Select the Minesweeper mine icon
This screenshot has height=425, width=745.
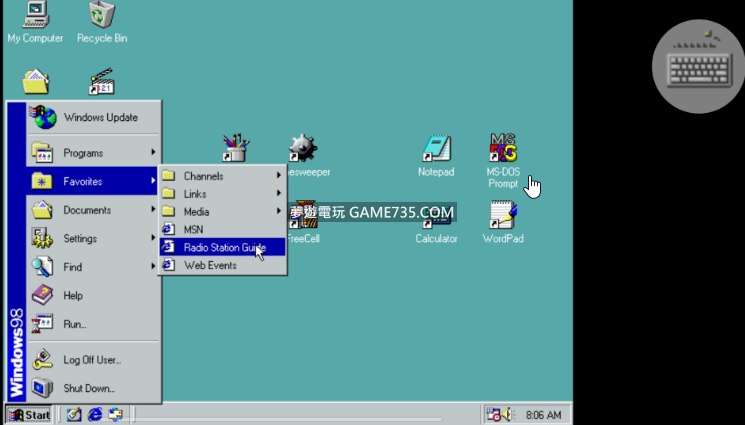[303, 148]
